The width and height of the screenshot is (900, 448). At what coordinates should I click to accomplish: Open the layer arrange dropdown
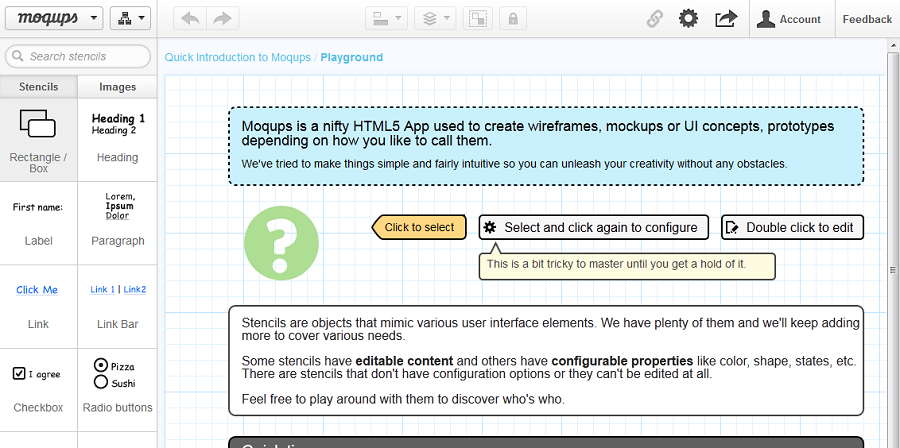435,18
